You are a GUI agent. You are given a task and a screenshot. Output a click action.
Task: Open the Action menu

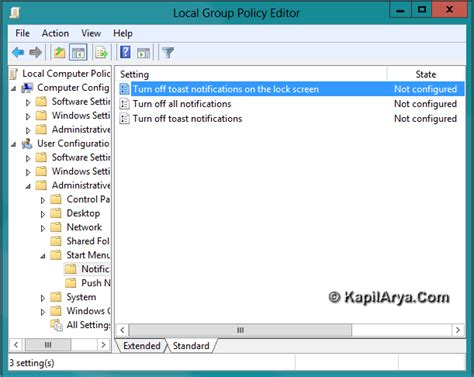coord(55,33)
